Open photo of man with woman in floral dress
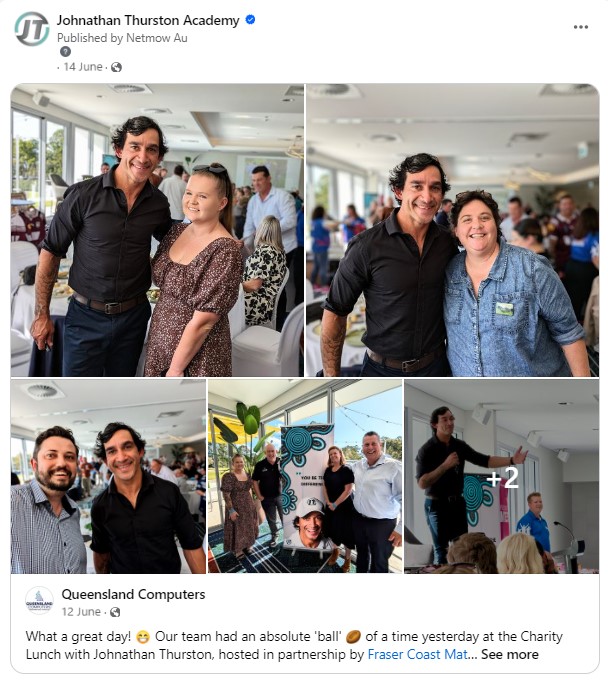 click(x=157, y=230)
